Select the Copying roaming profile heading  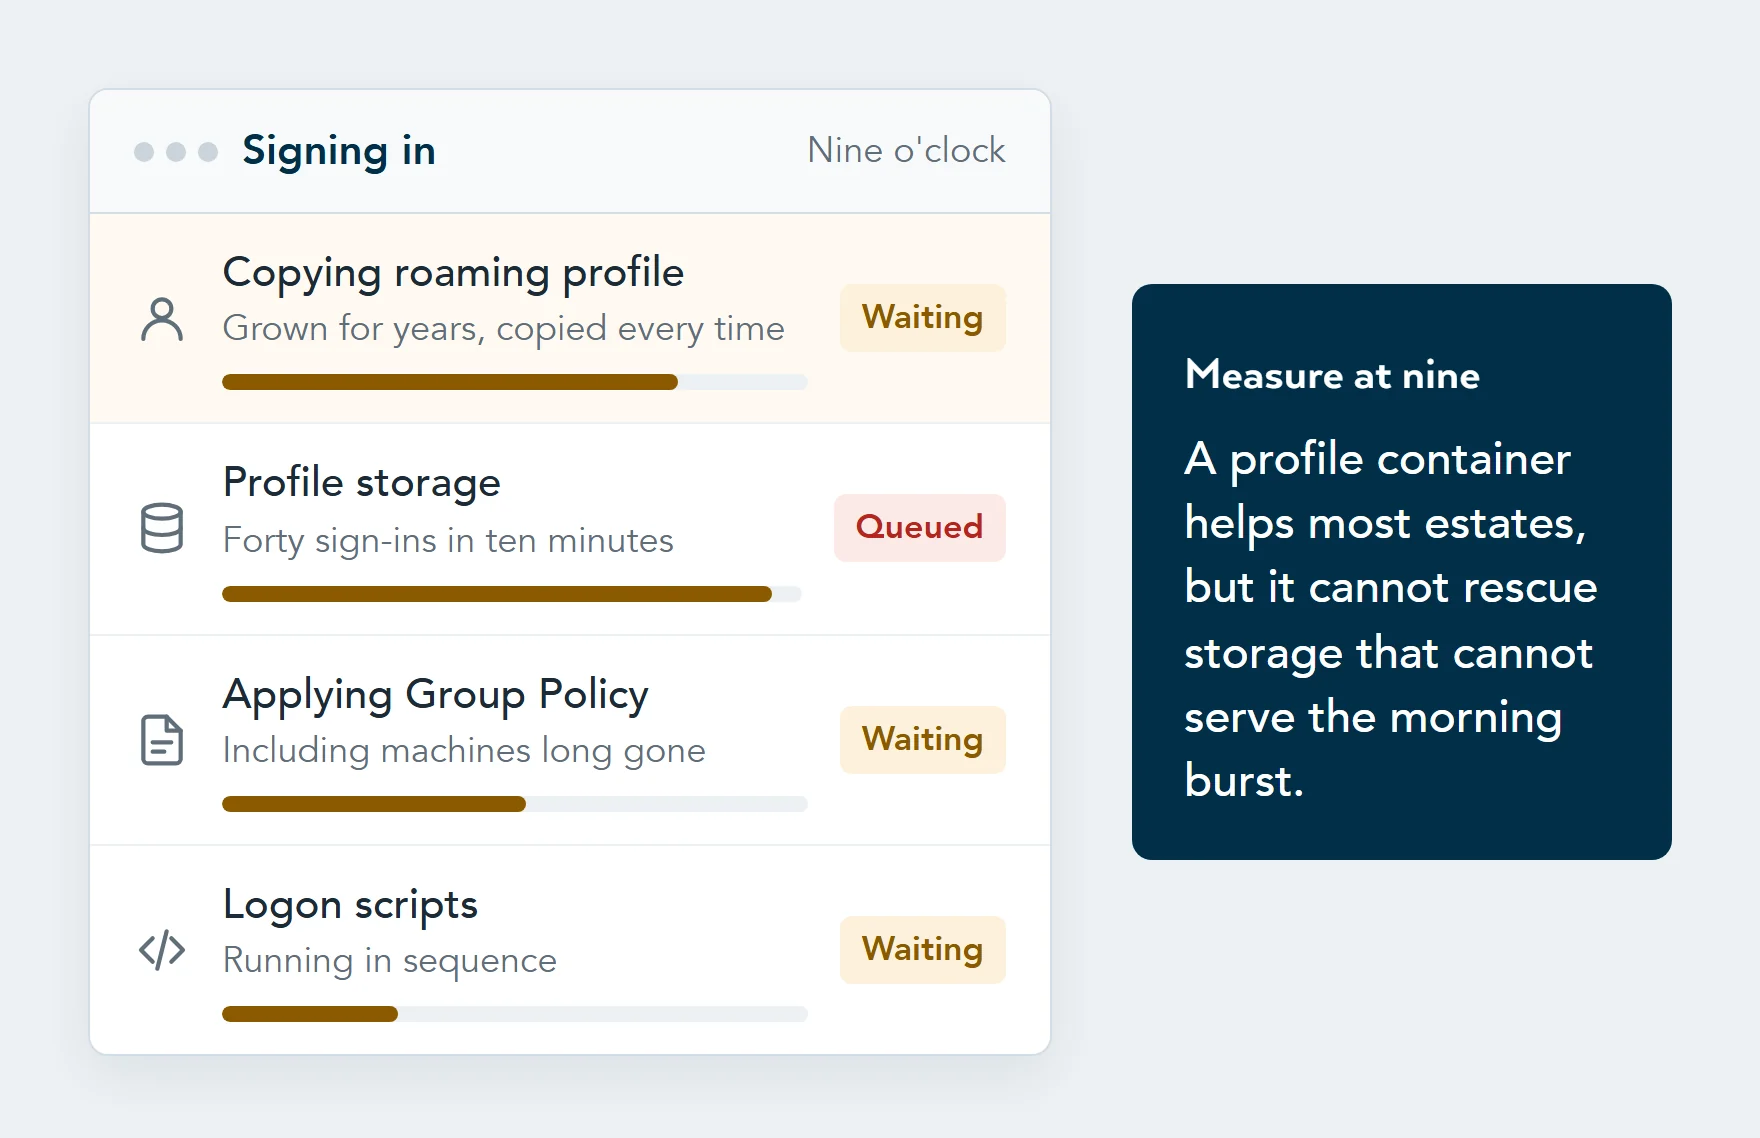(x=453, y=273)
